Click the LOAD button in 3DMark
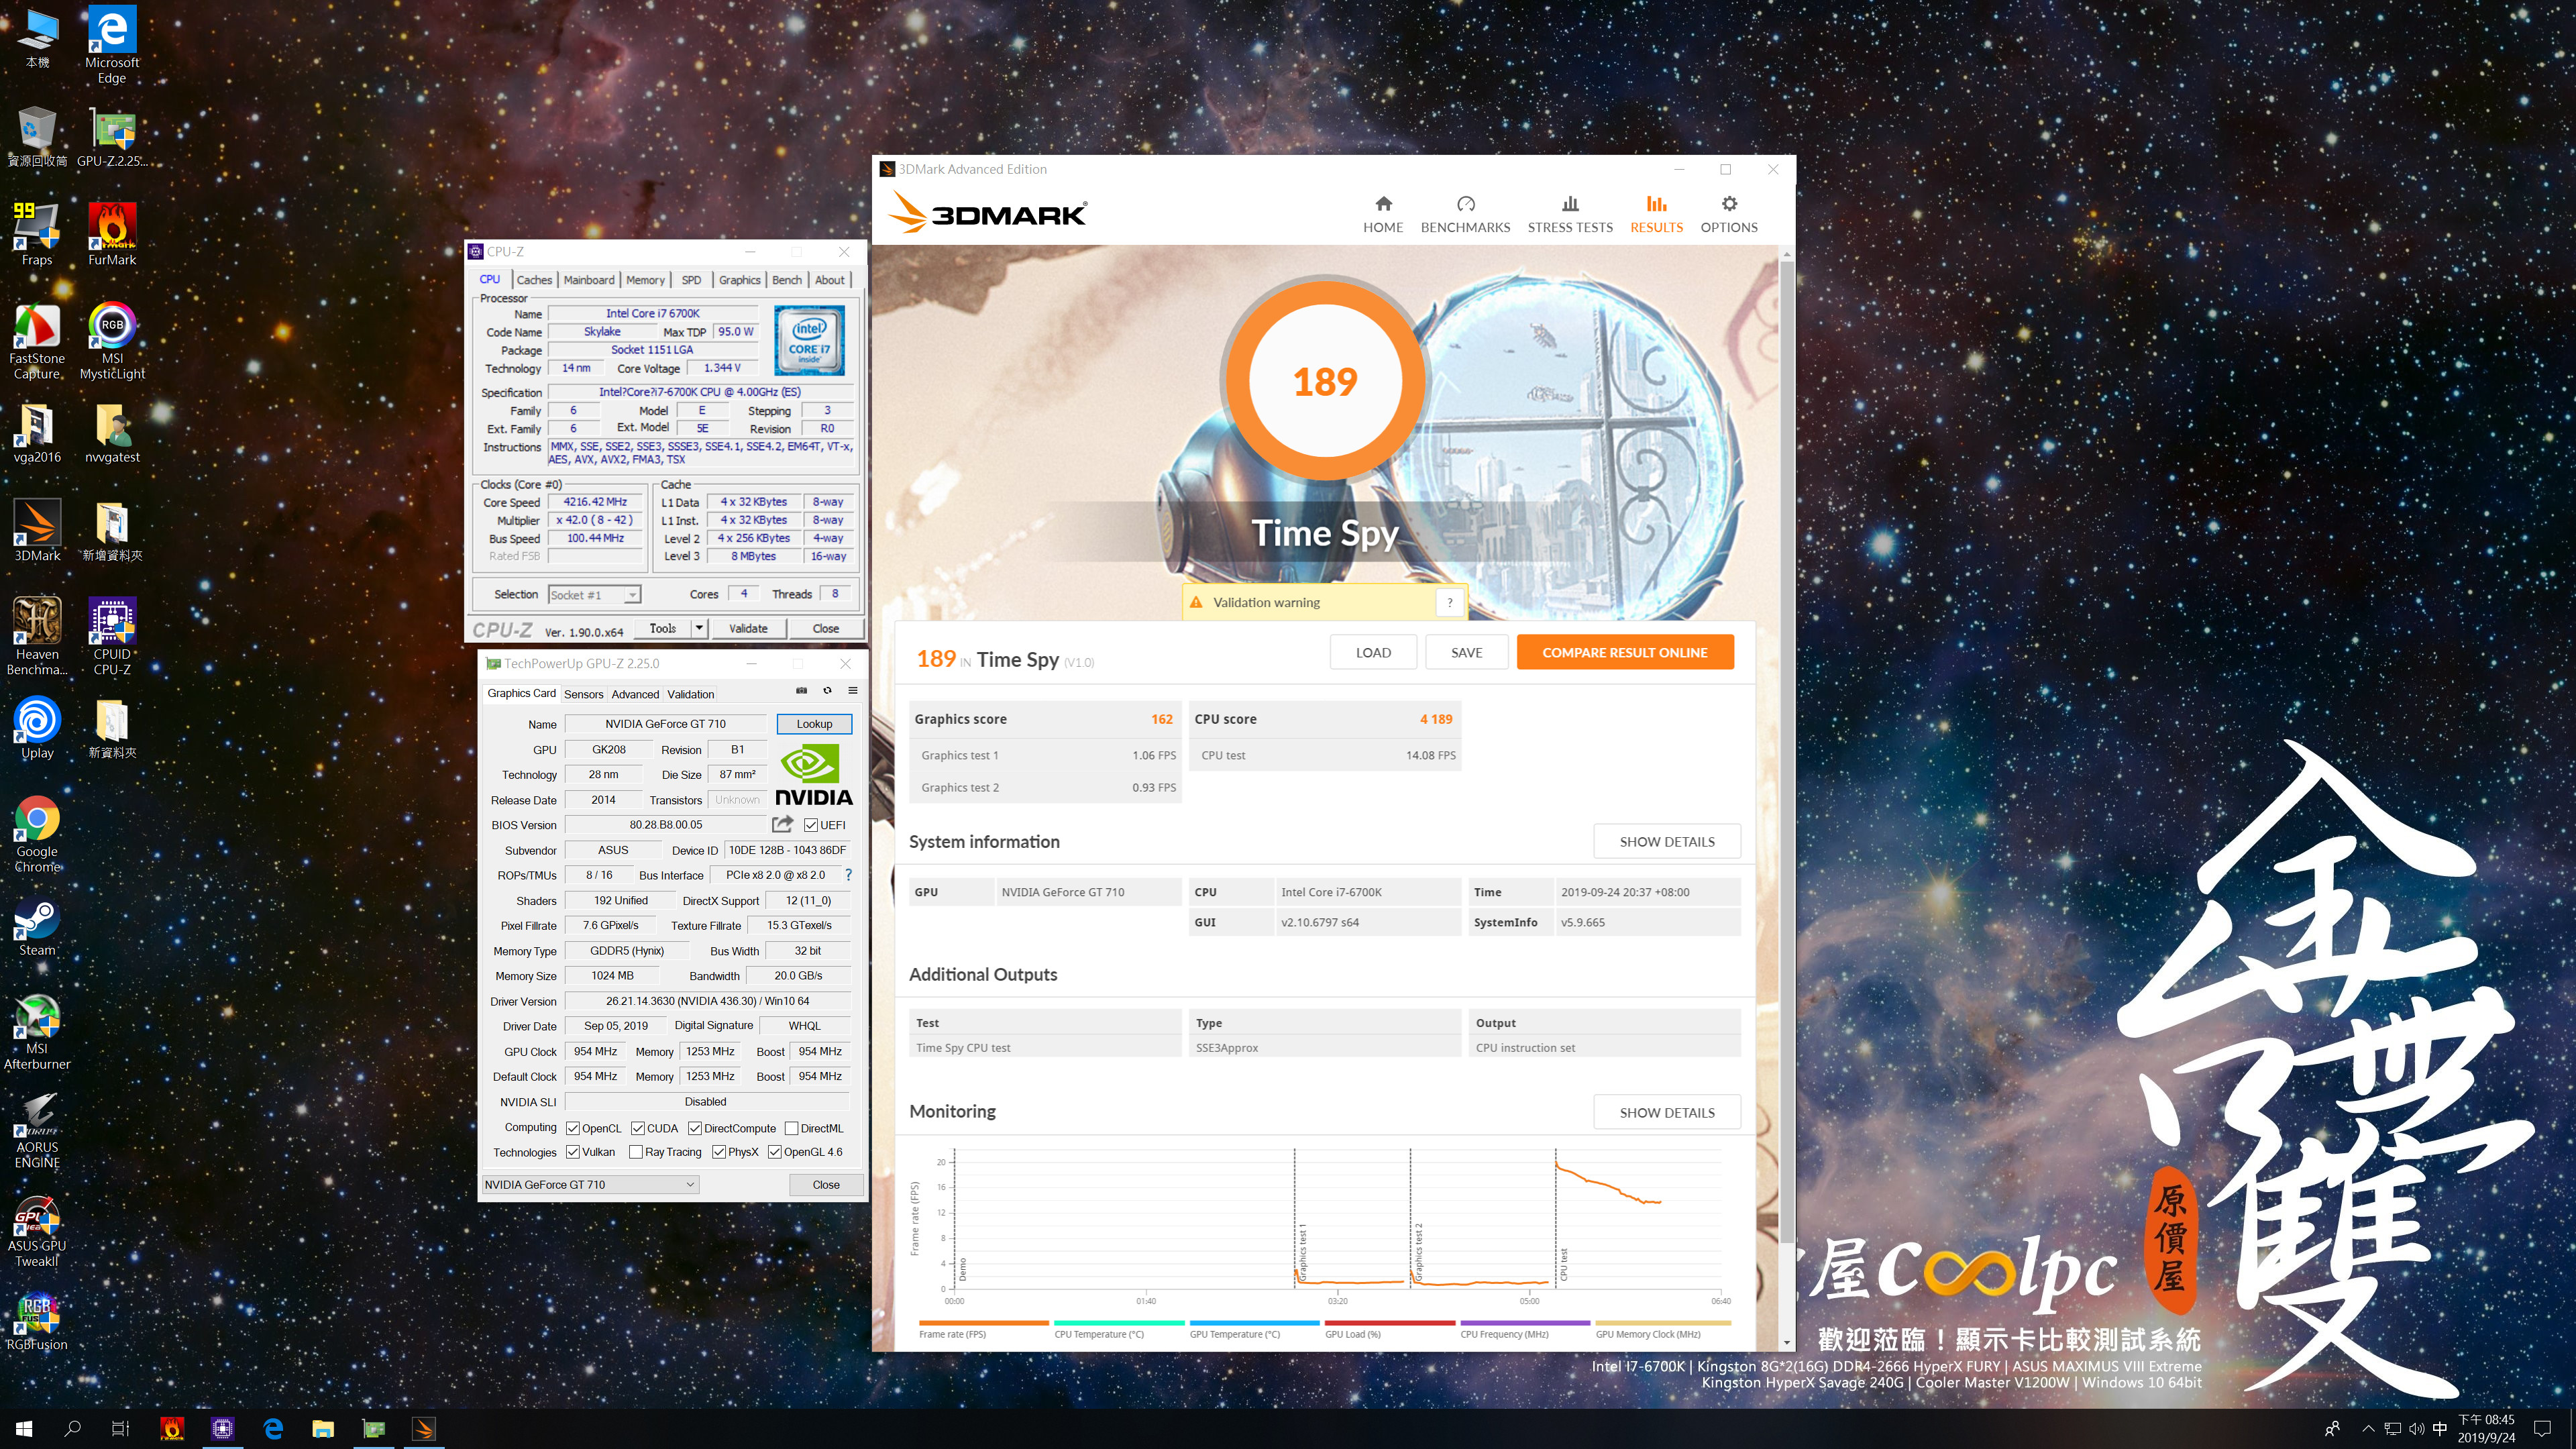2576x1449 pixels. coord(1373,652)
